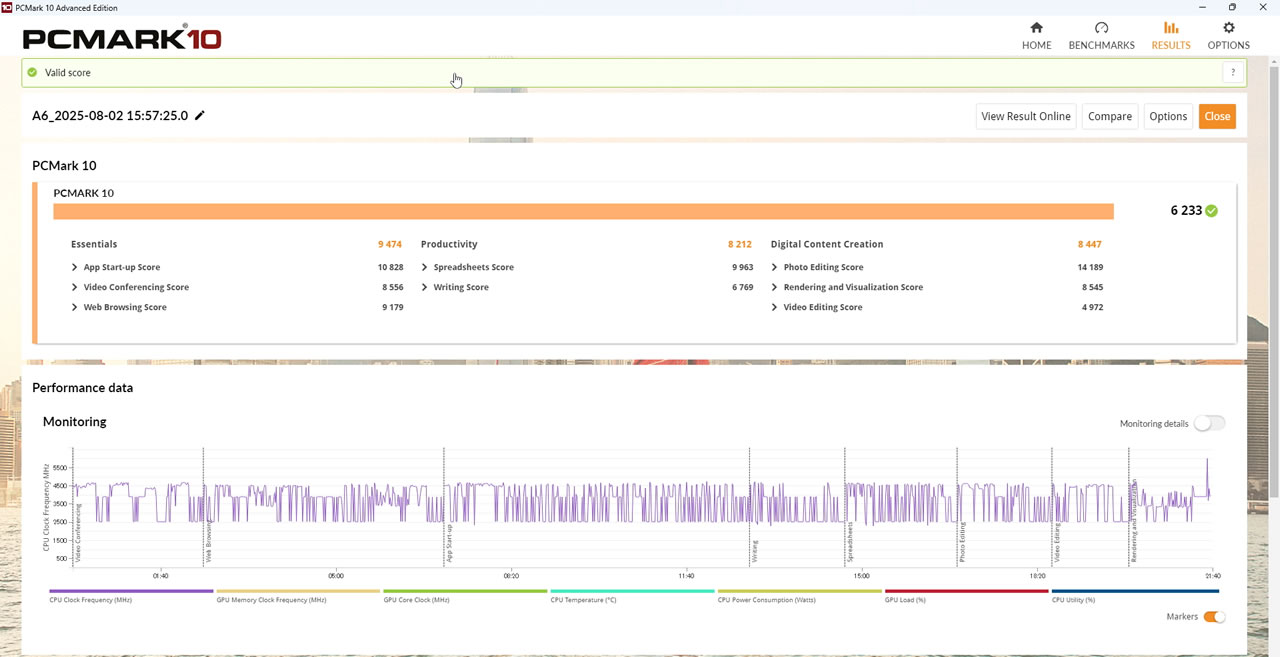Click the Digital Content Creation score 8 447
Viewport: 1280px width, 657px height.
pyautogui.click(x=1090, y=244)
